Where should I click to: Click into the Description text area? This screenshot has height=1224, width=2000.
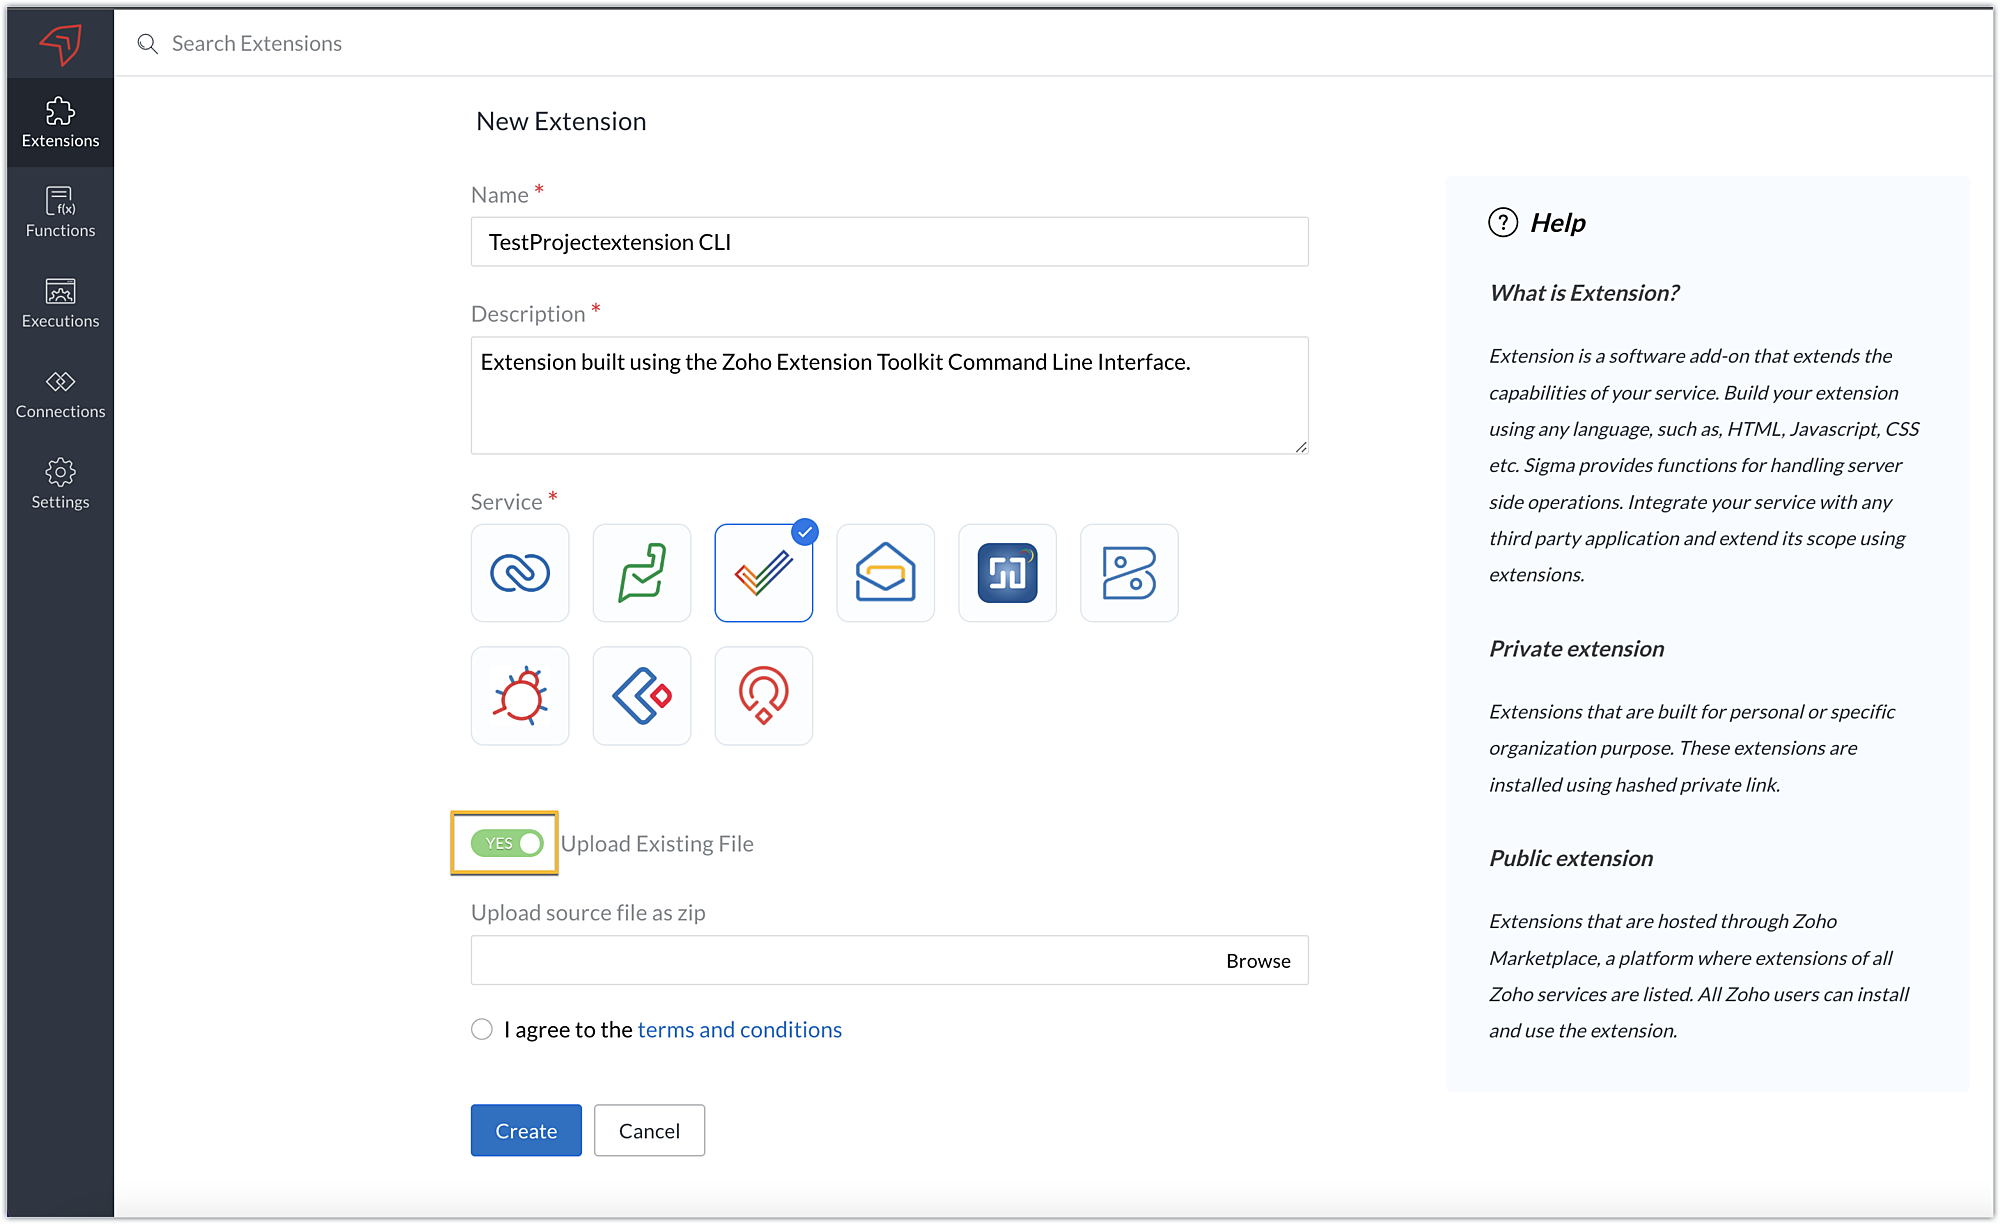(x=890, y=395)
